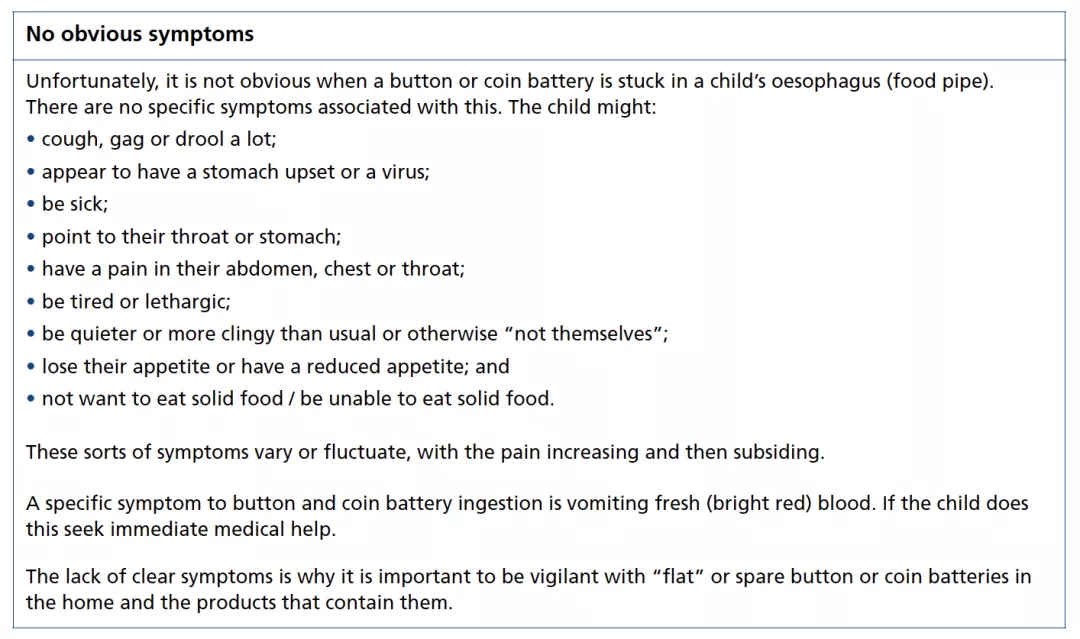Click the "quieter or more clingy" bullet
Screen dimensions: 1080x639
pos(354,334)
